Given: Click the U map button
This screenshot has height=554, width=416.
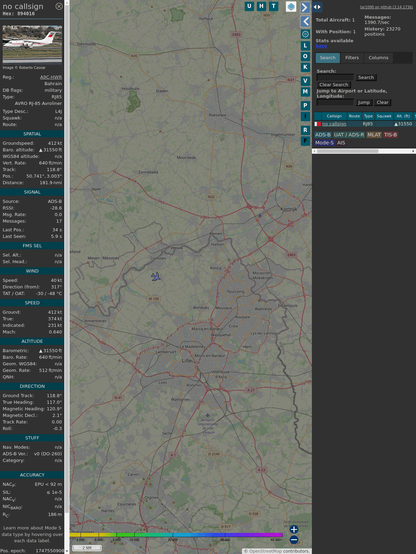Looking at the screenshot, I should click(249, 6).
